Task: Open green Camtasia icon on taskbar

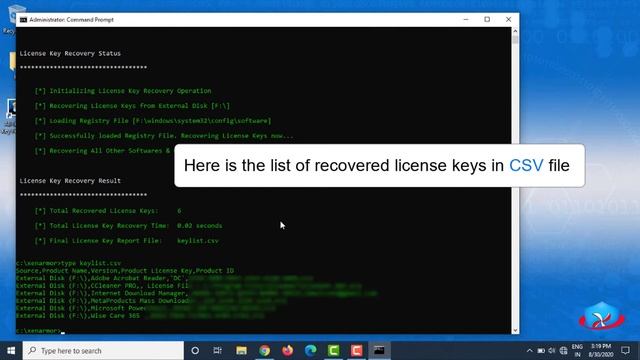Action: coord(333,351)
